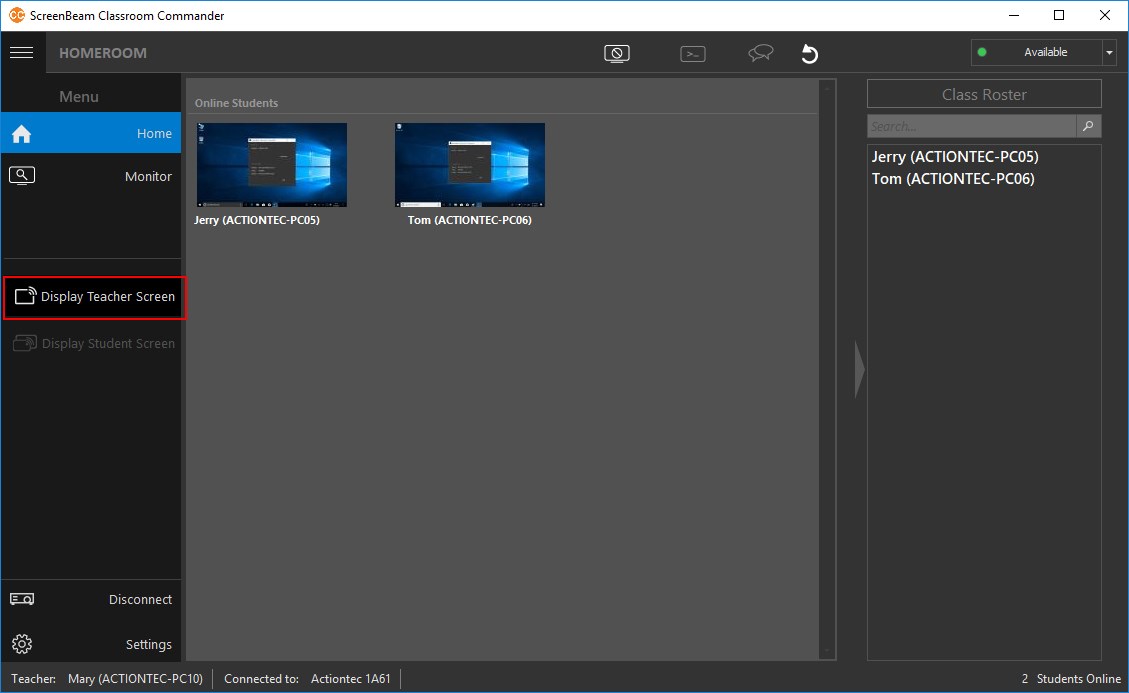Click the Class Roster header button
The image size is (1129, 693).
coord(984,94)
